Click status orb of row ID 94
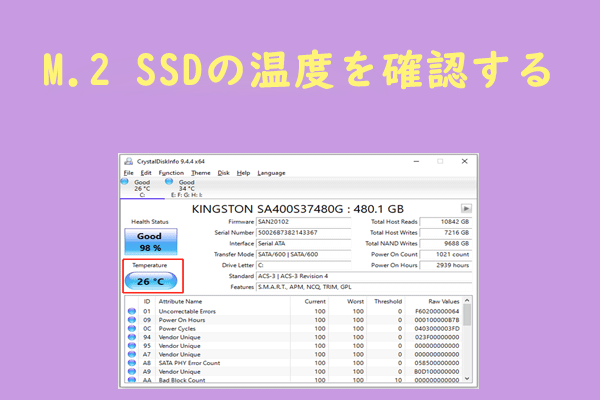Viewport: 600px width, 400px height. tap(132, 337)
